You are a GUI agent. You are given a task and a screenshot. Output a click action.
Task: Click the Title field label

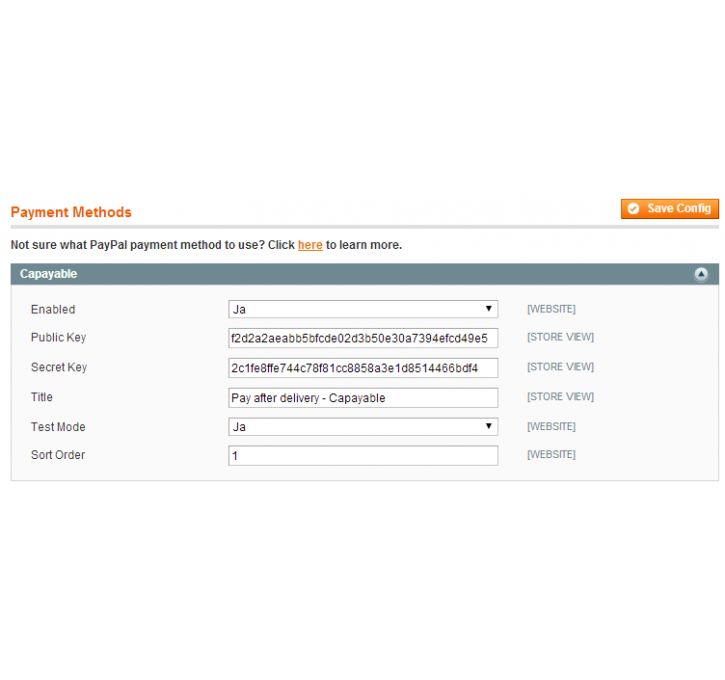(x=42, y=397)
